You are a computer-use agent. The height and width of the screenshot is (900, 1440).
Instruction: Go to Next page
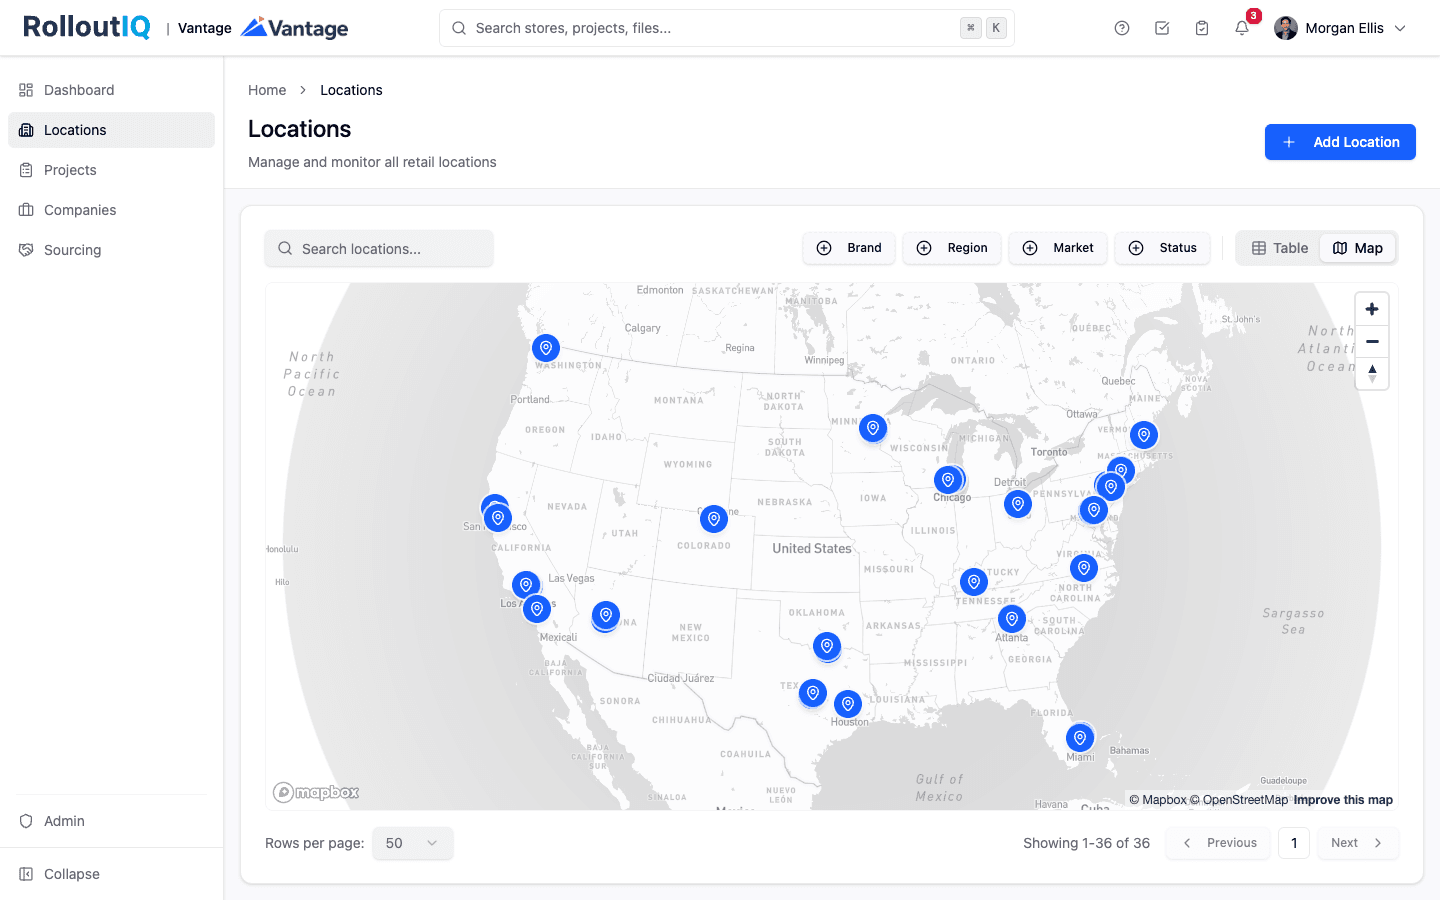click(1358, 843)
